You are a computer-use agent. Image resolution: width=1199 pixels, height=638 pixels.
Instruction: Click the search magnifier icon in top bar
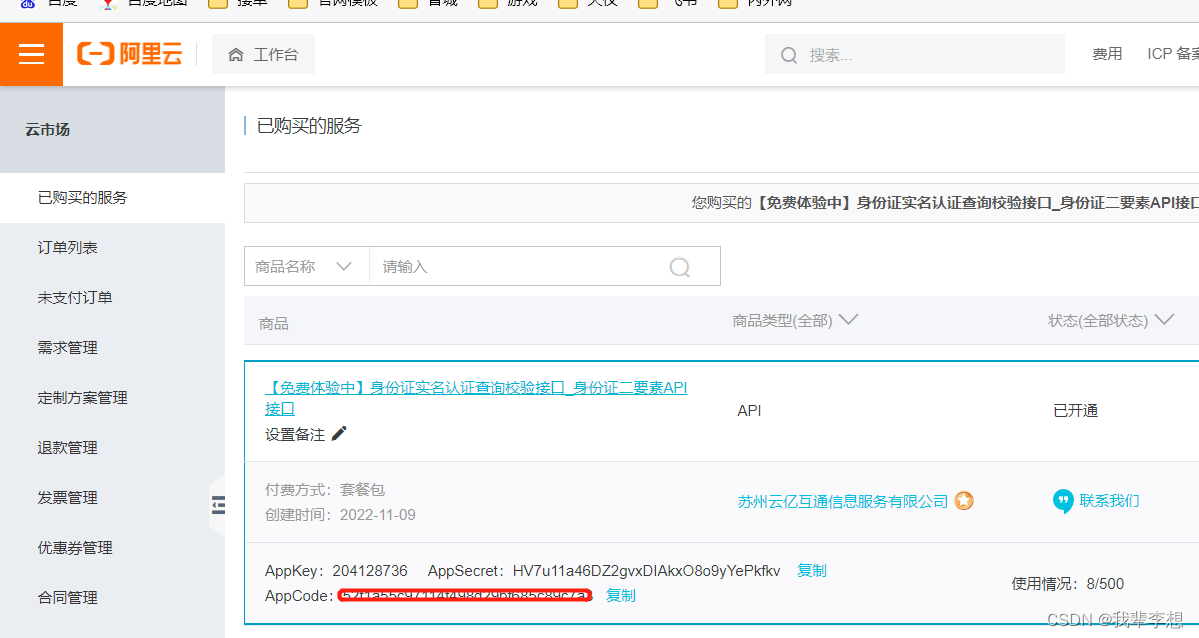click(788, 55)
